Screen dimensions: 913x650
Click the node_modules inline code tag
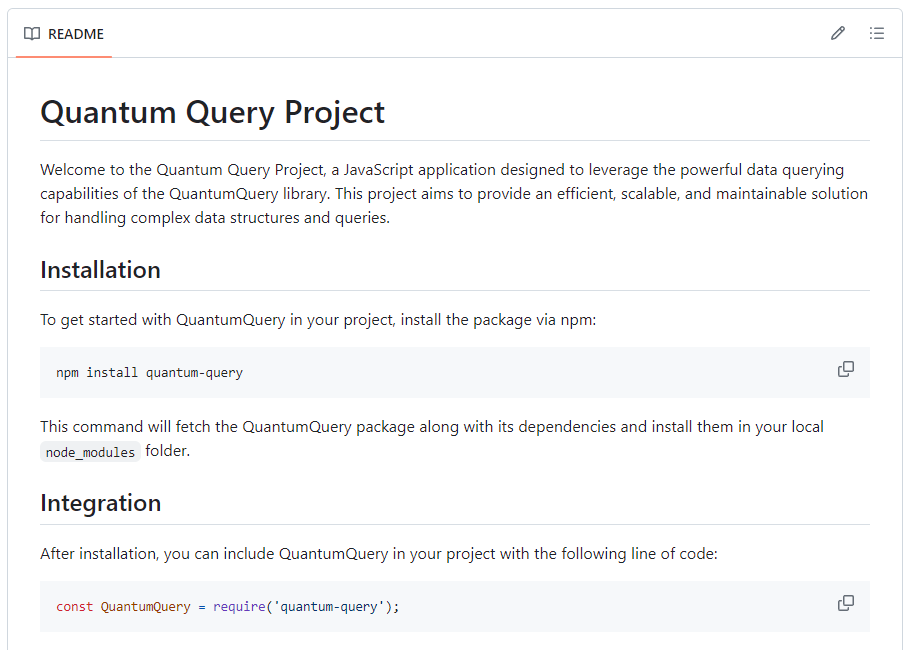pos(90,452)
